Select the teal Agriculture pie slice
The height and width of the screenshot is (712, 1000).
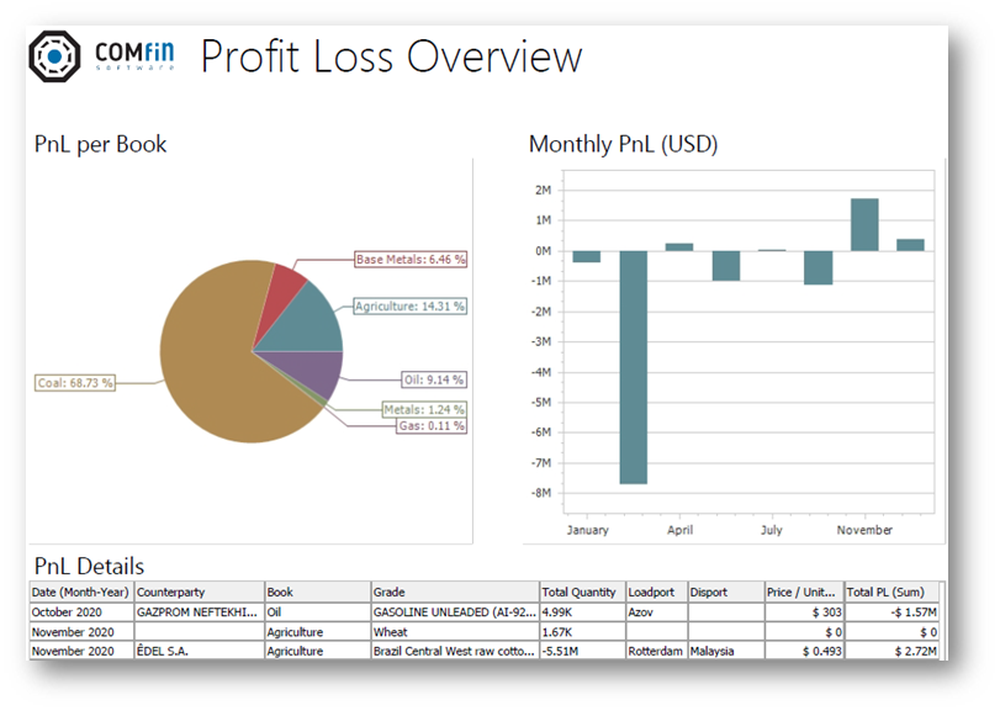(309, 324)
